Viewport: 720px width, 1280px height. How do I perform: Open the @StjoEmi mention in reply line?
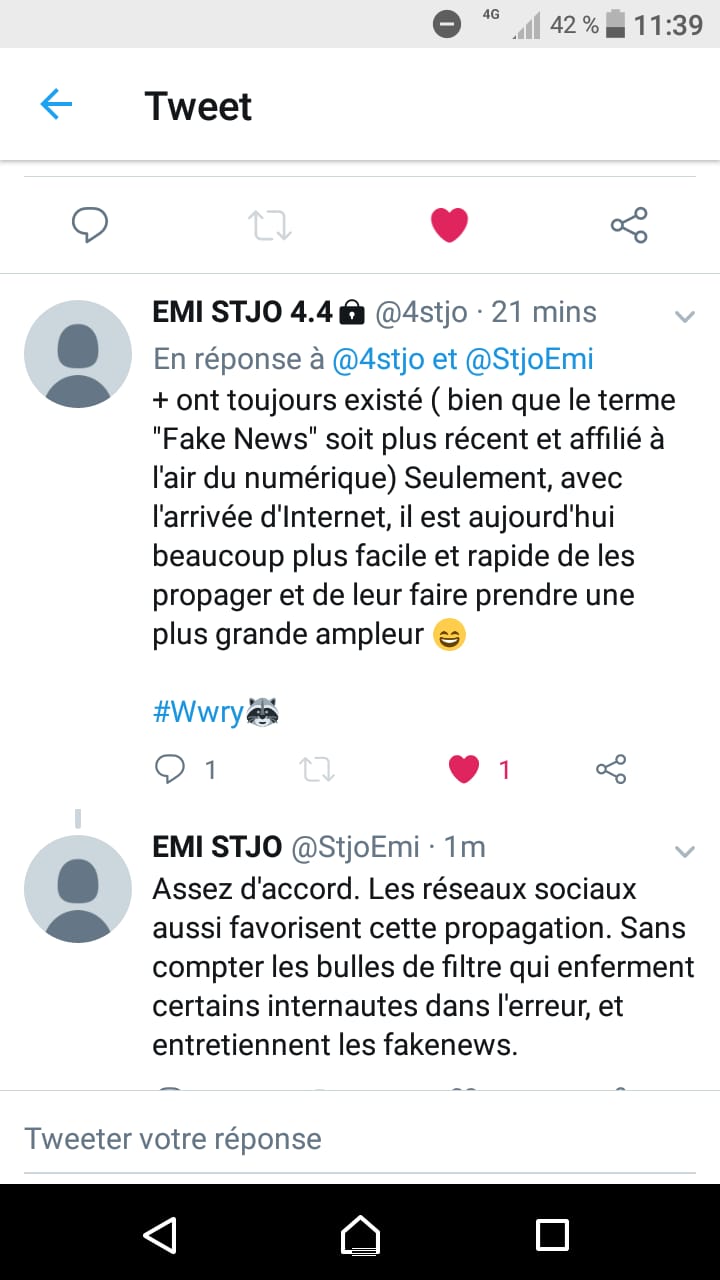(x=530, y=359)
